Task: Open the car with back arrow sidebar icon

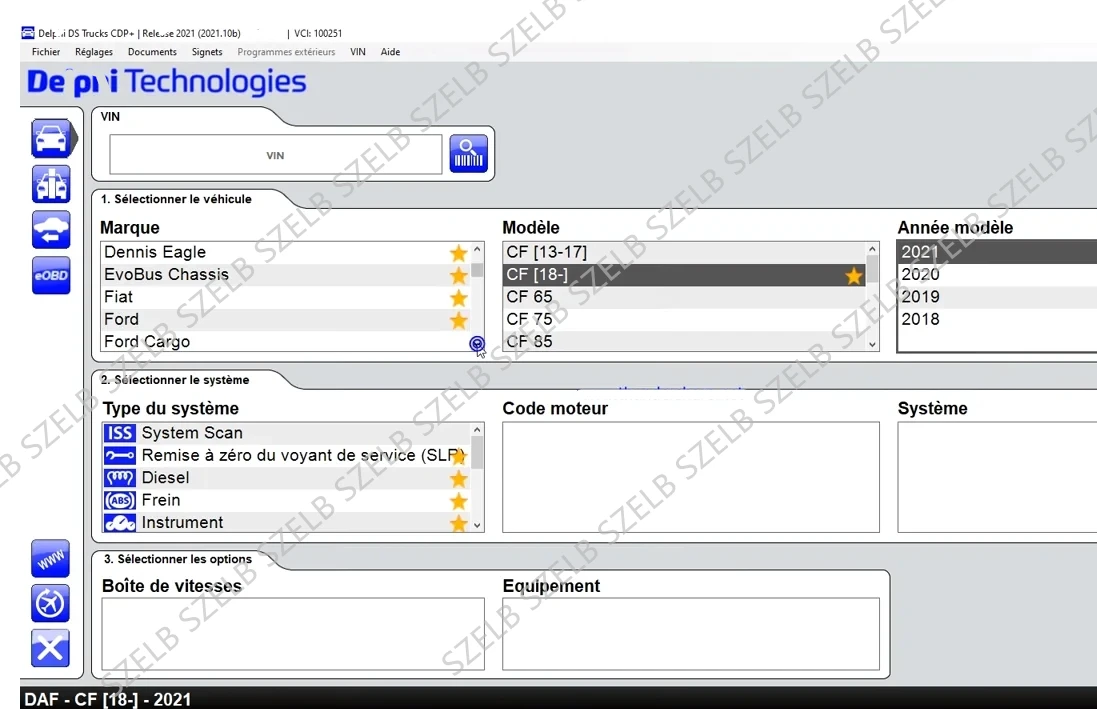Action: [51, 230]
